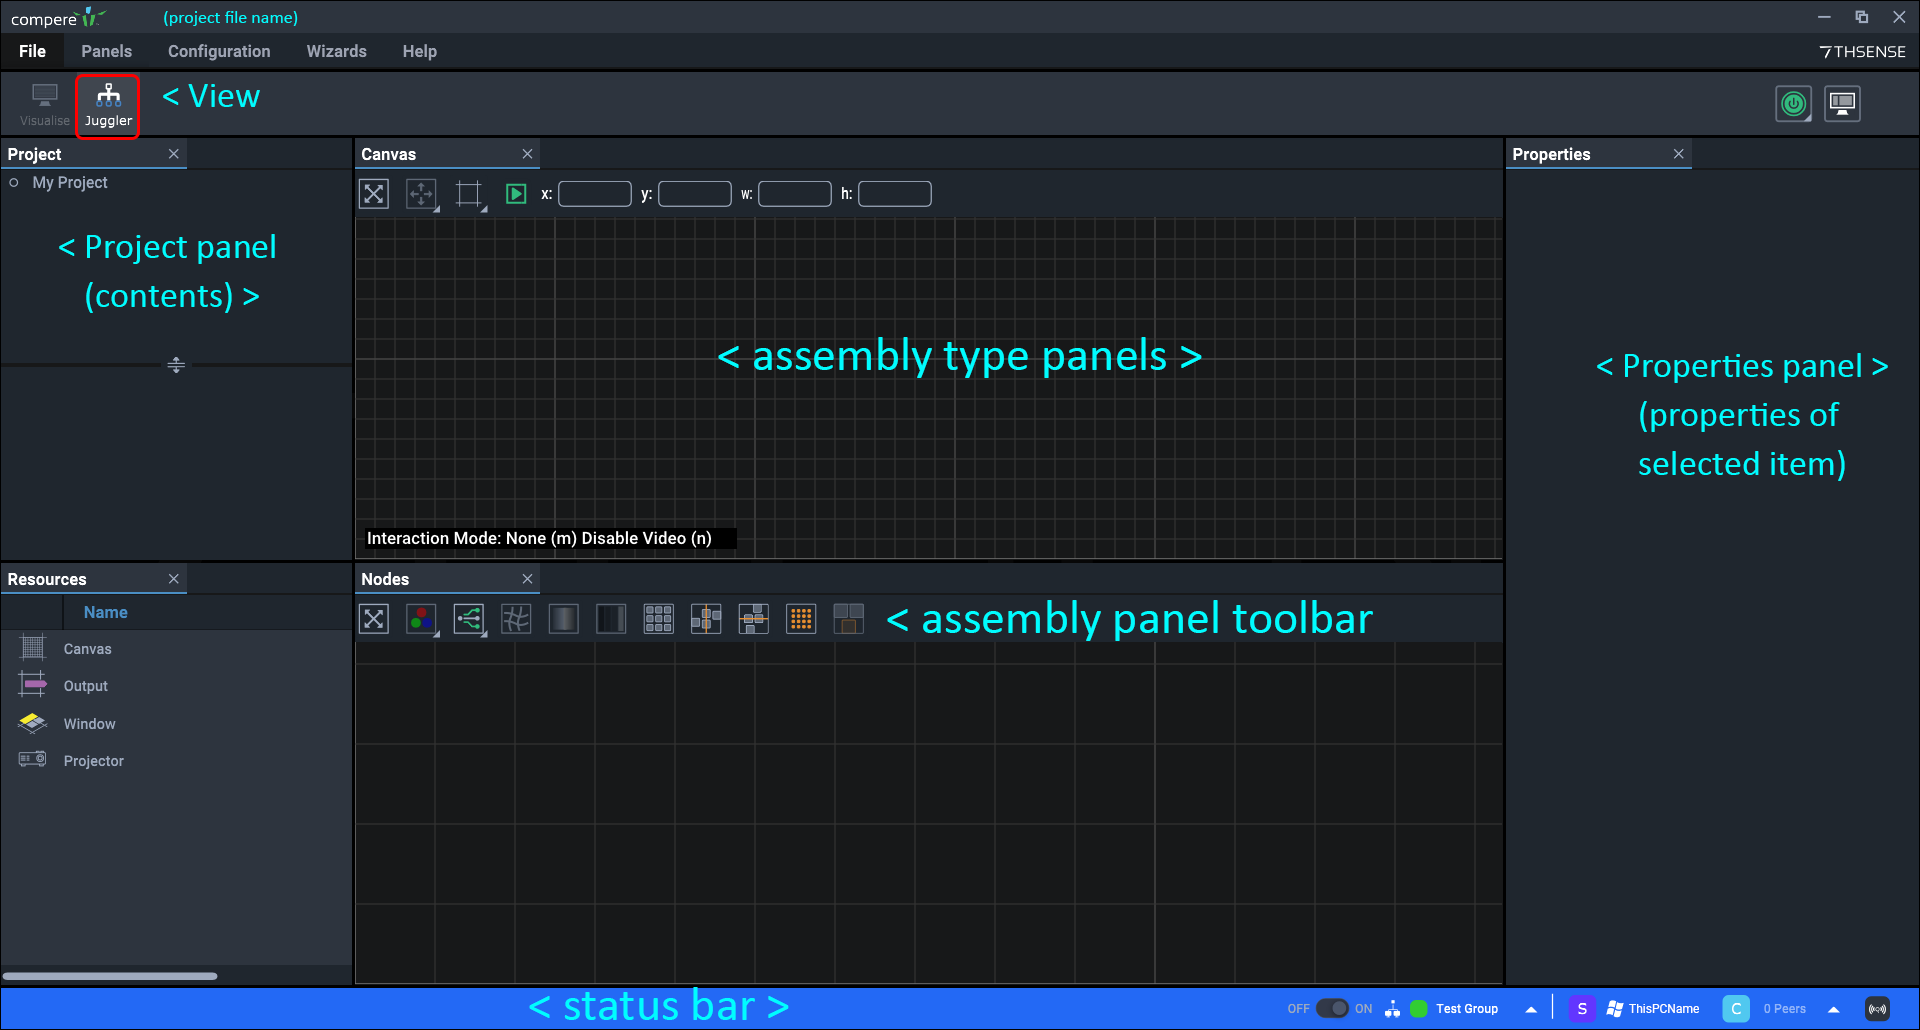Select the Visualise view button
Viewport: 1920px width, 1030px height.
coord(45,105)
